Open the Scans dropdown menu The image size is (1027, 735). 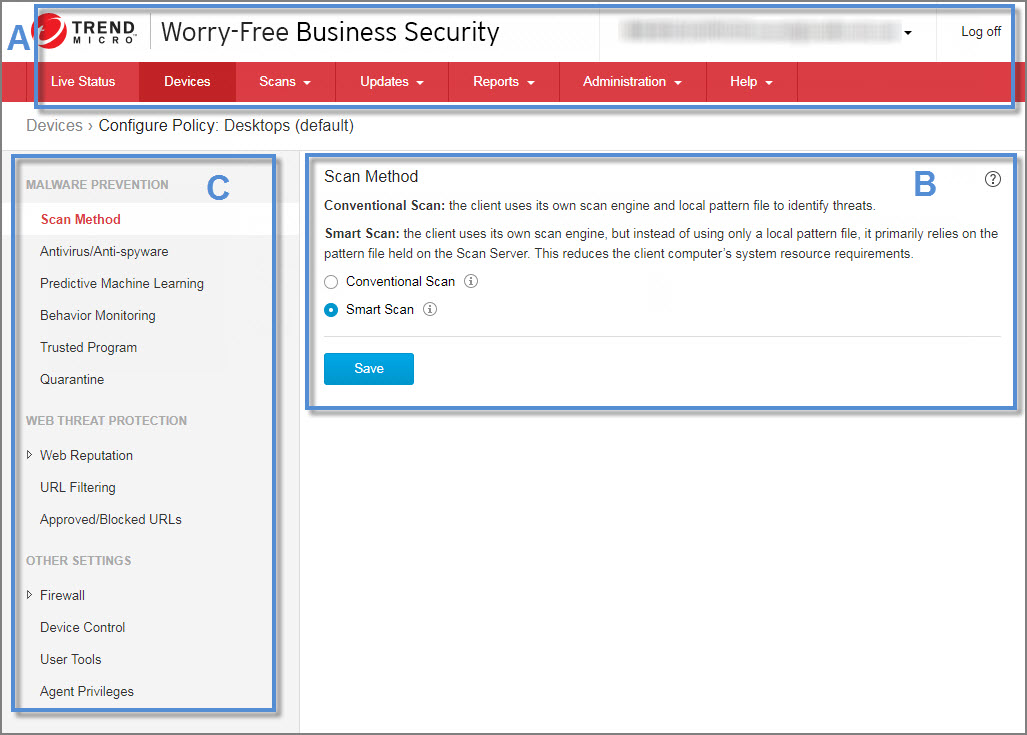(284, 82)
